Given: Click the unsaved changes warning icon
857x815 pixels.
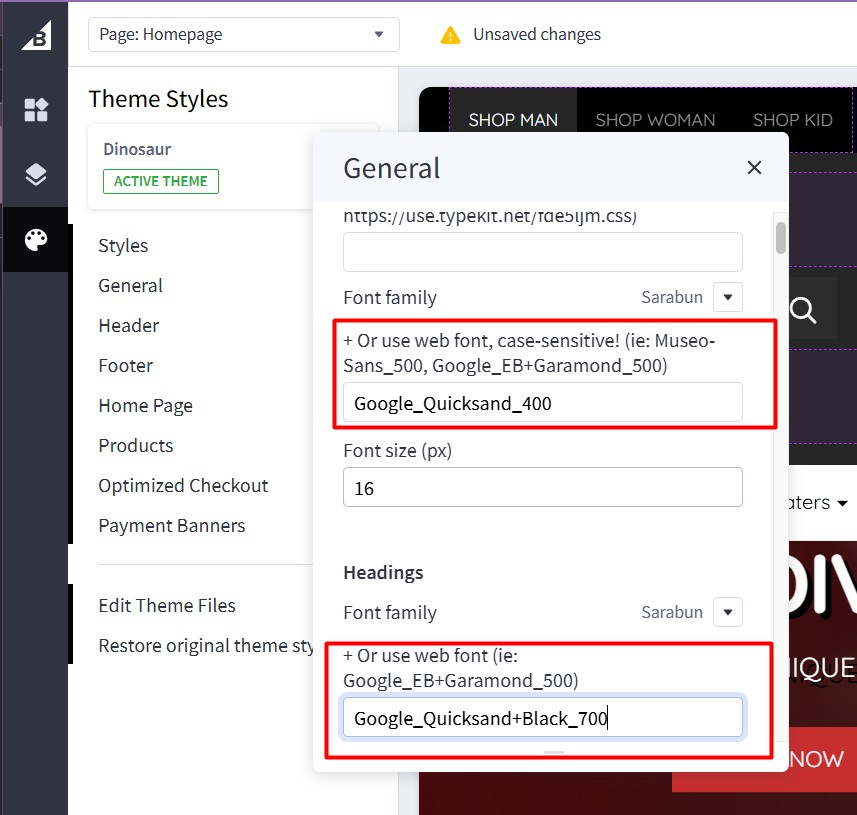Looking at the screenshot, I should (450, 35).
